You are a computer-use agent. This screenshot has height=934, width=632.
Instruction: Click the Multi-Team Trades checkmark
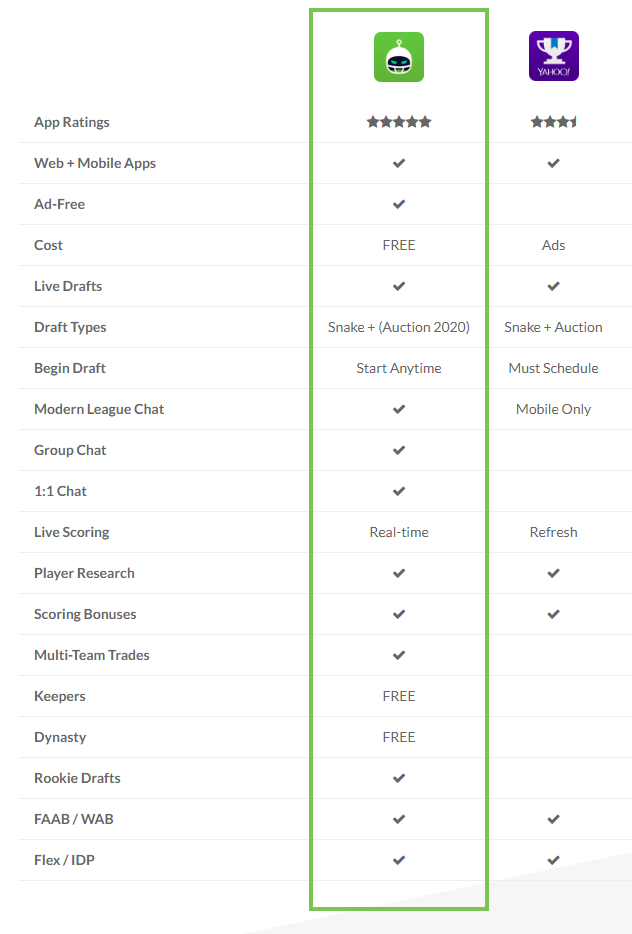(399, 655)
